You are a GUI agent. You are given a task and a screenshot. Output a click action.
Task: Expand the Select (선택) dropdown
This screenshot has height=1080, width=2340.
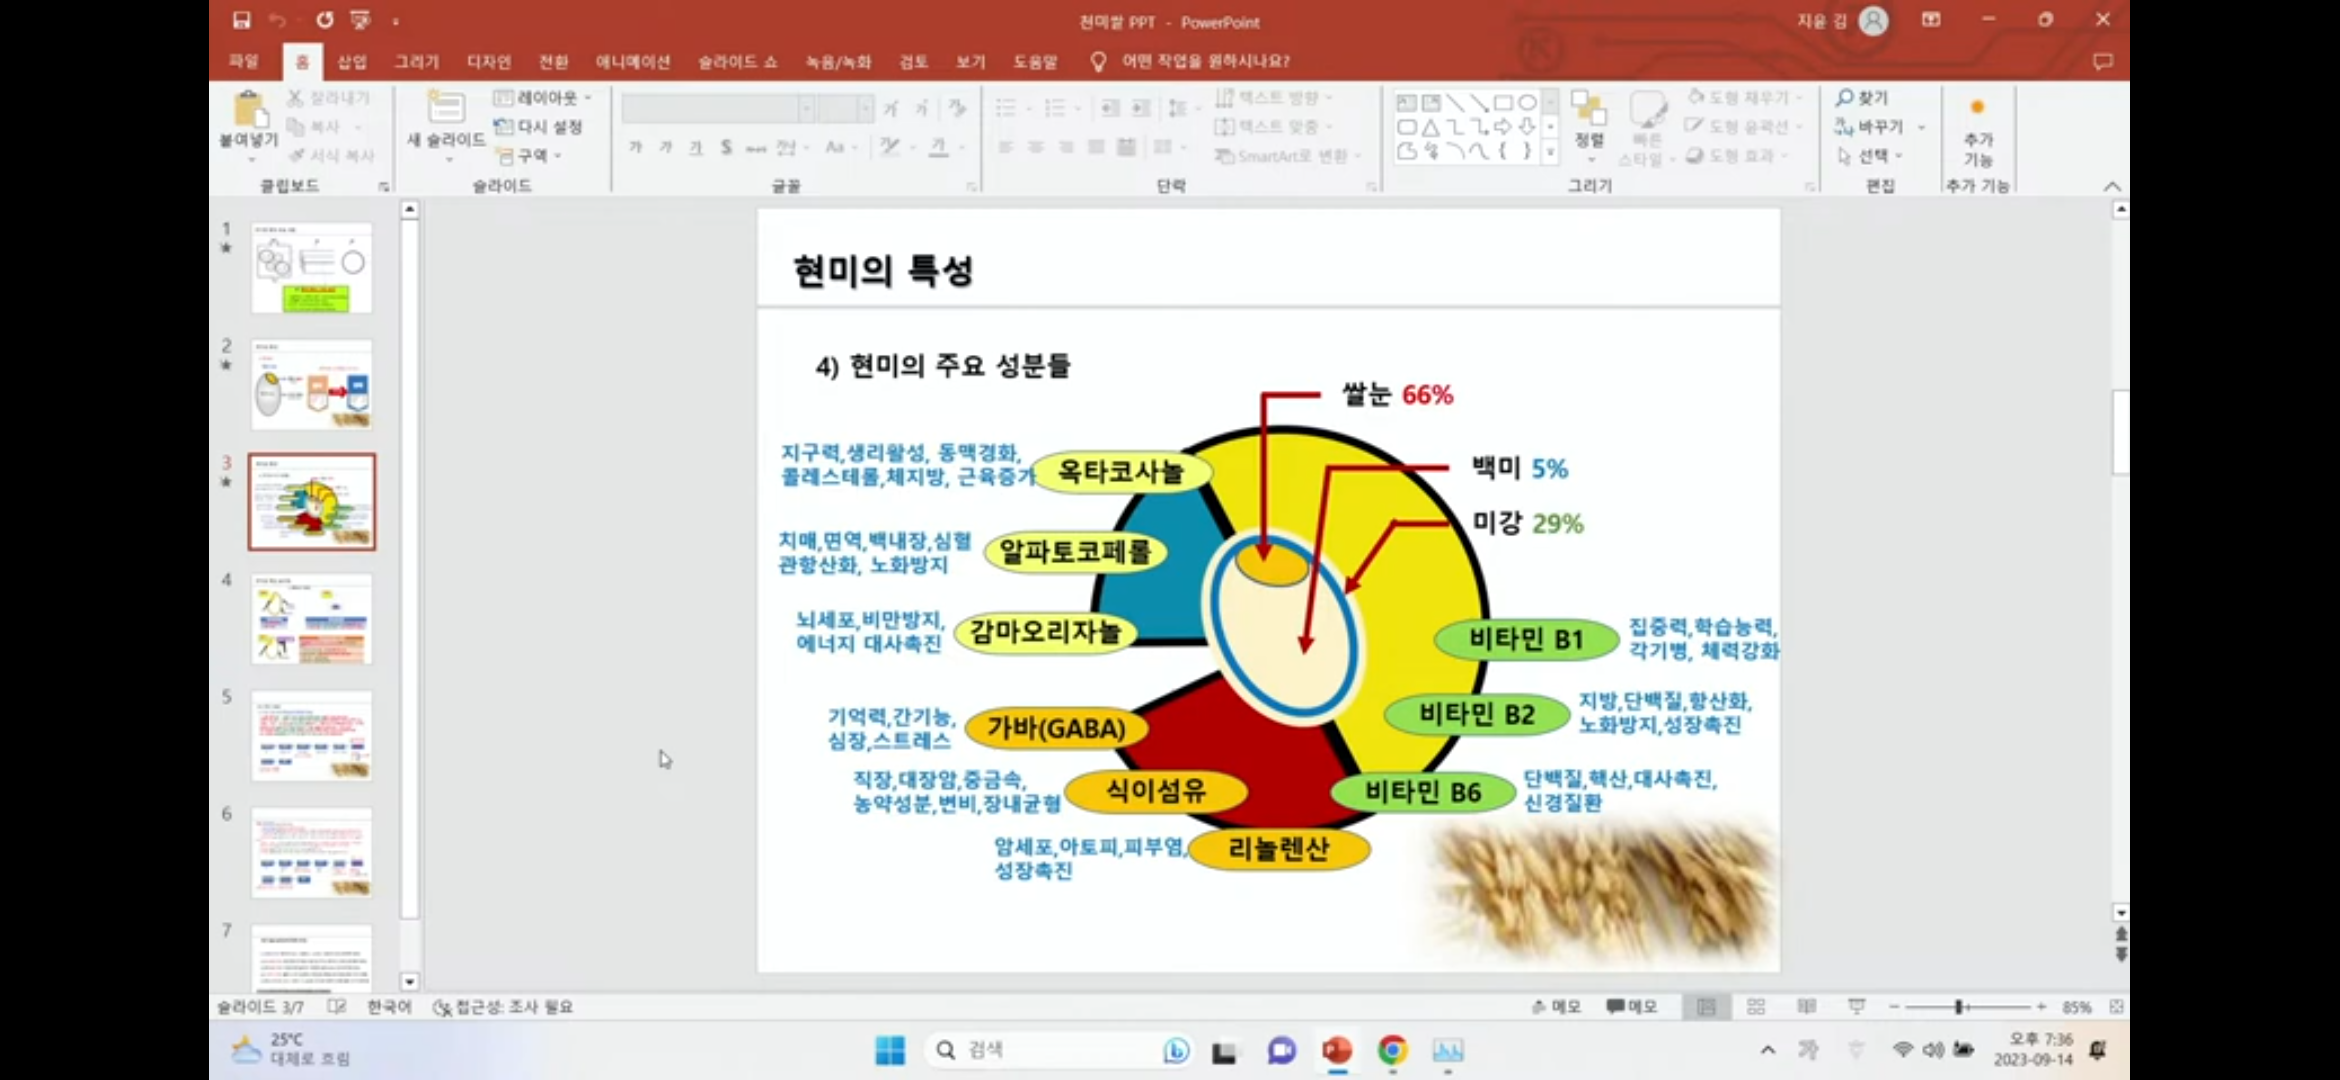1871,156
